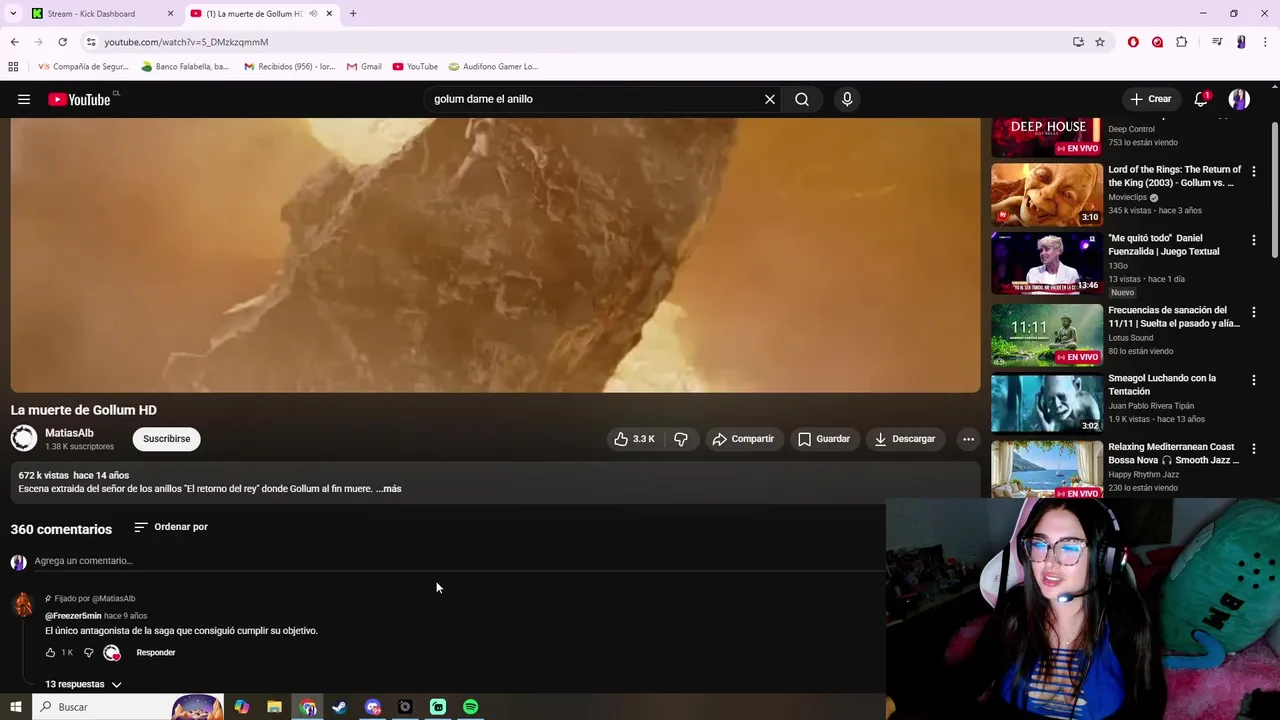
Task: Open the Recibidos (956) bookmark
Action: (289, 67)
